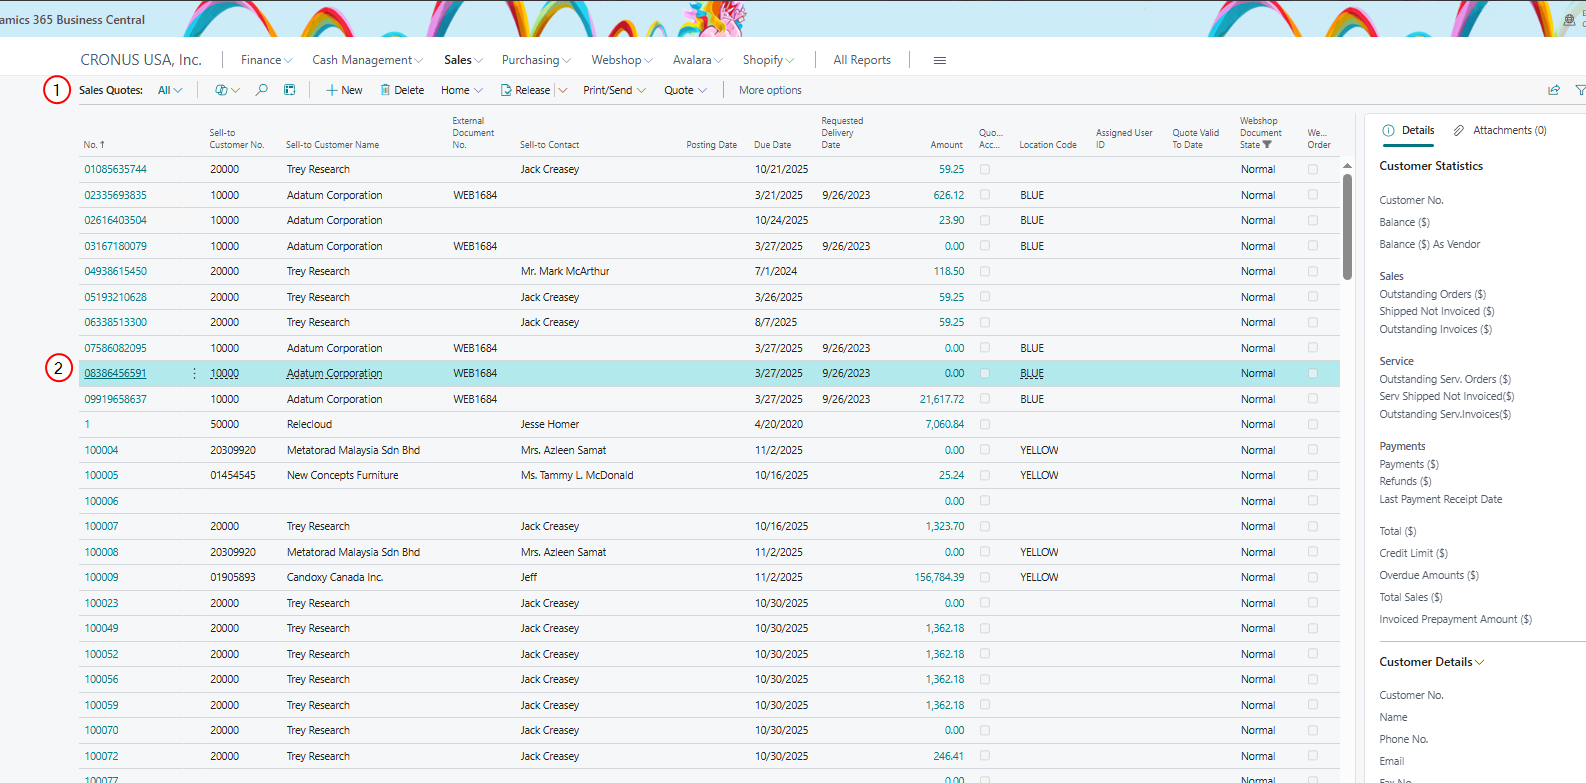Open the Purchasing menu
Viewport: 1586px width, 783px height.
[x=536, y=60]
